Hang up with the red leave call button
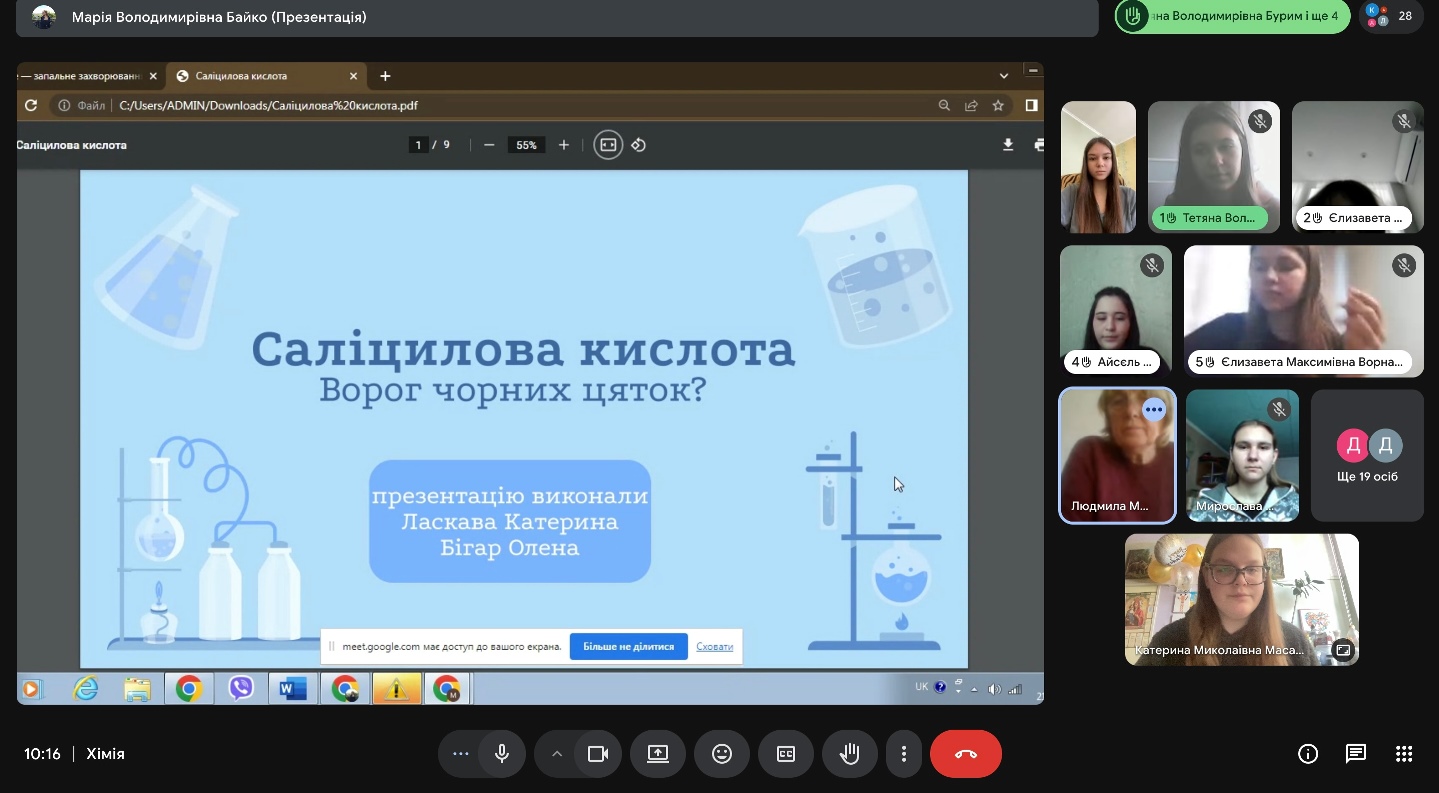The width and height of the screenshot is (1439, 793). click(x=965, y=754)
